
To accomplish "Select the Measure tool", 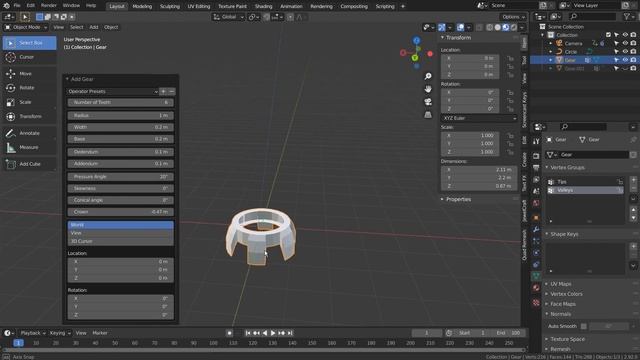I will (29, 147).
